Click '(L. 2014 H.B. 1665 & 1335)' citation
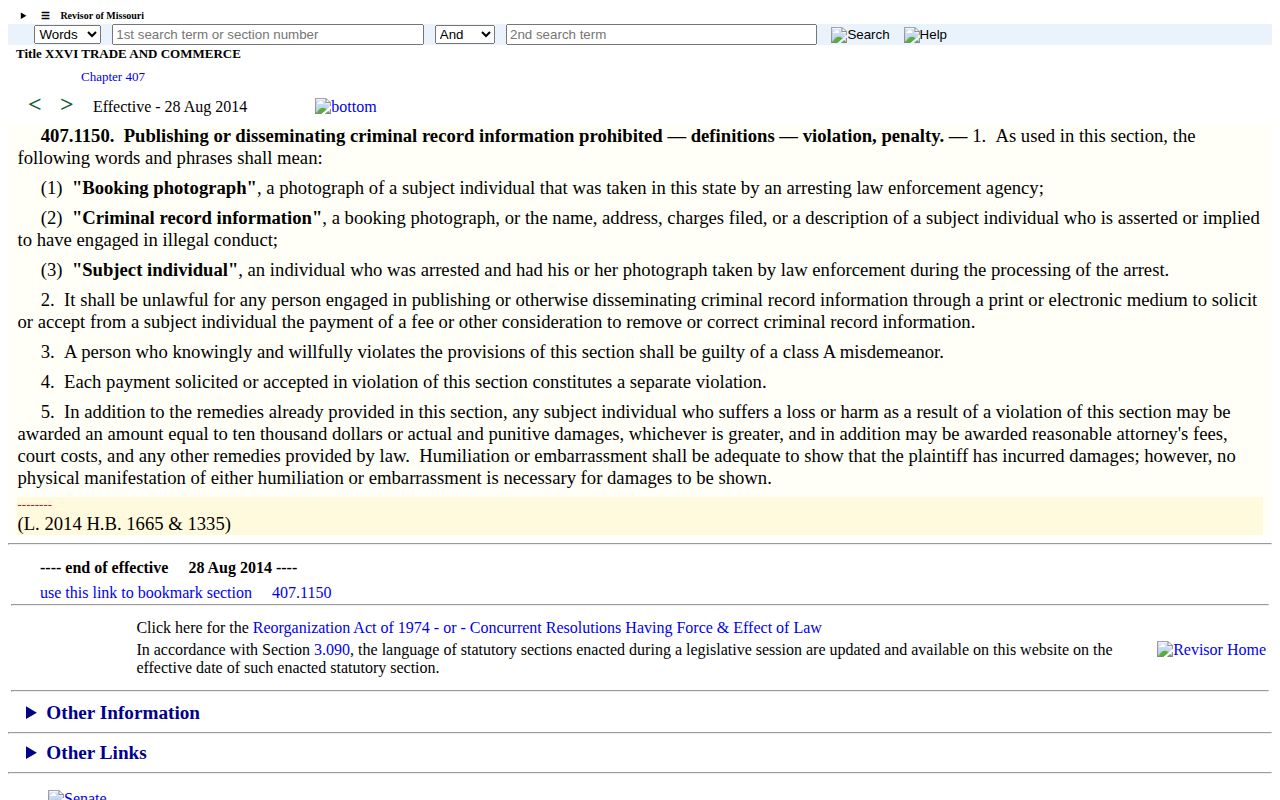Screen dimensions: 1280x800 coord(124,524)
